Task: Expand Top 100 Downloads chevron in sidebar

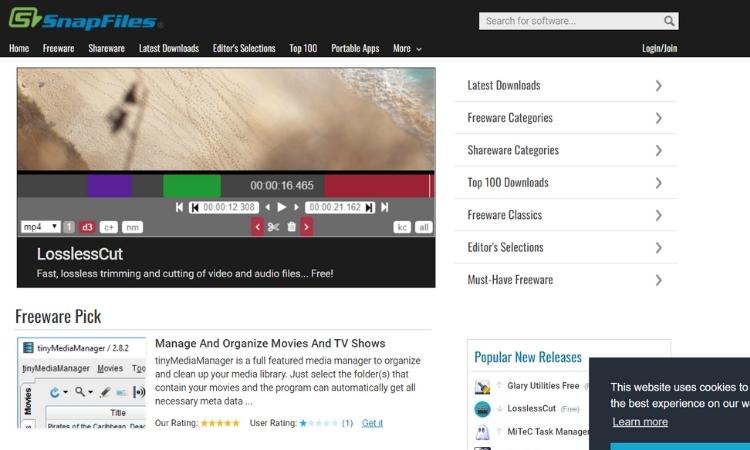Action: pos(659,183)
